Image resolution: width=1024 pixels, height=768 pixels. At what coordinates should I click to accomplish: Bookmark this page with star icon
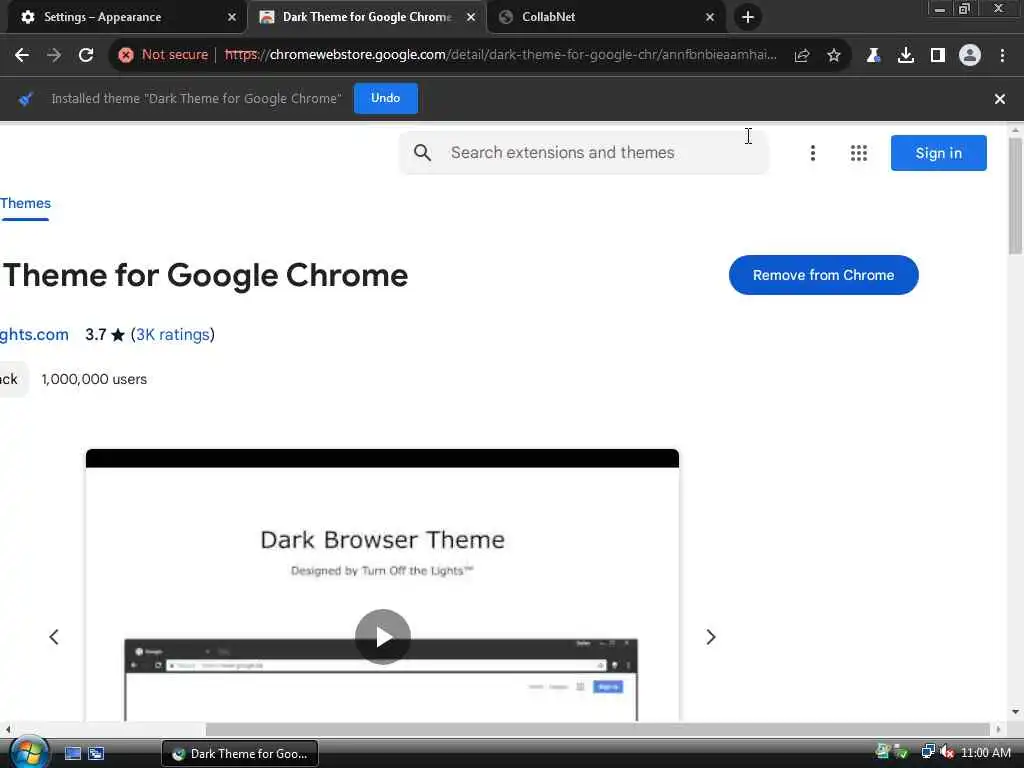point(834,56)
